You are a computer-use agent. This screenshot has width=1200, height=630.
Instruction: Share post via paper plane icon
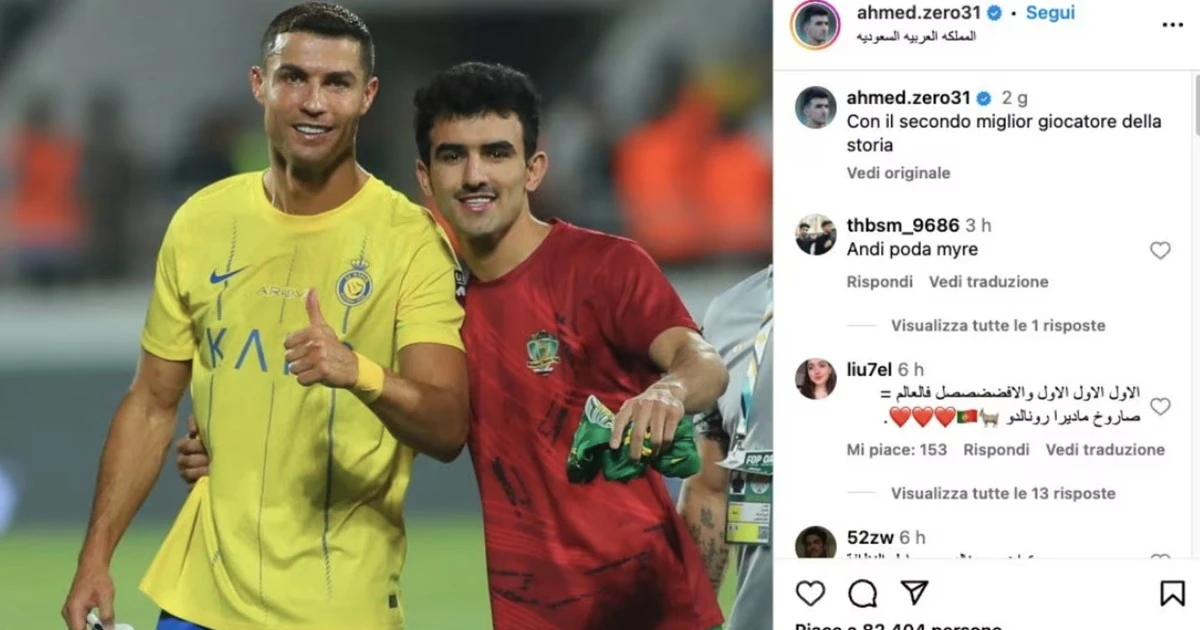(914, 593)
